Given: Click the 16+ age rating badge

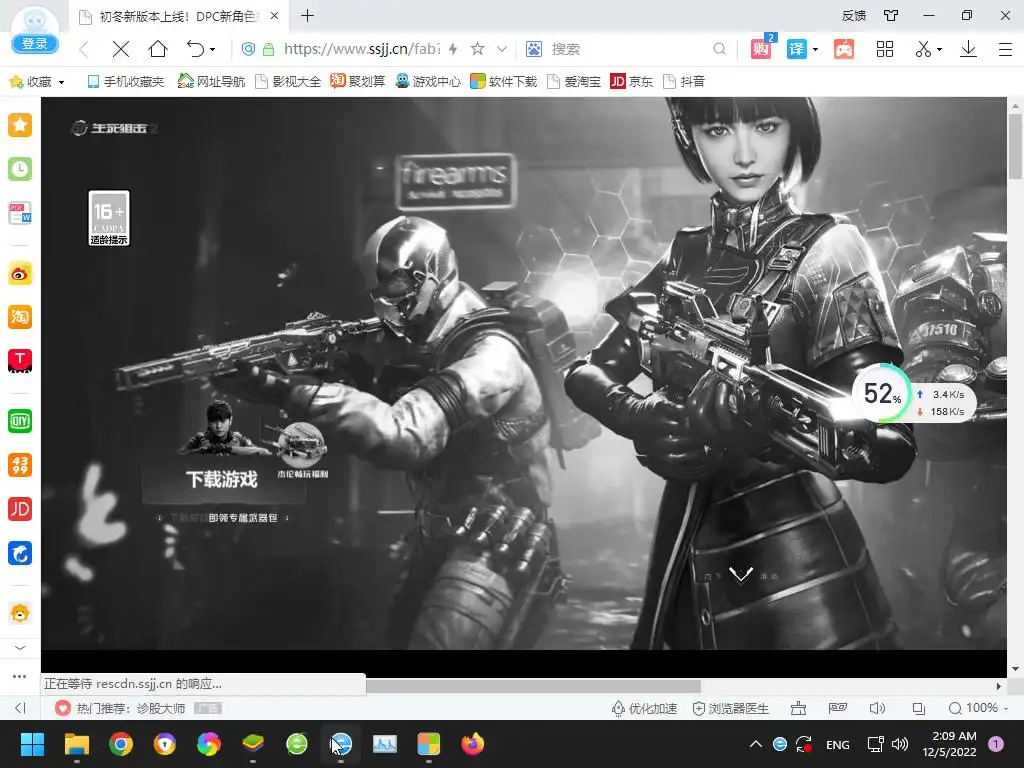Looking at the screenshot, I should point(109,218).
